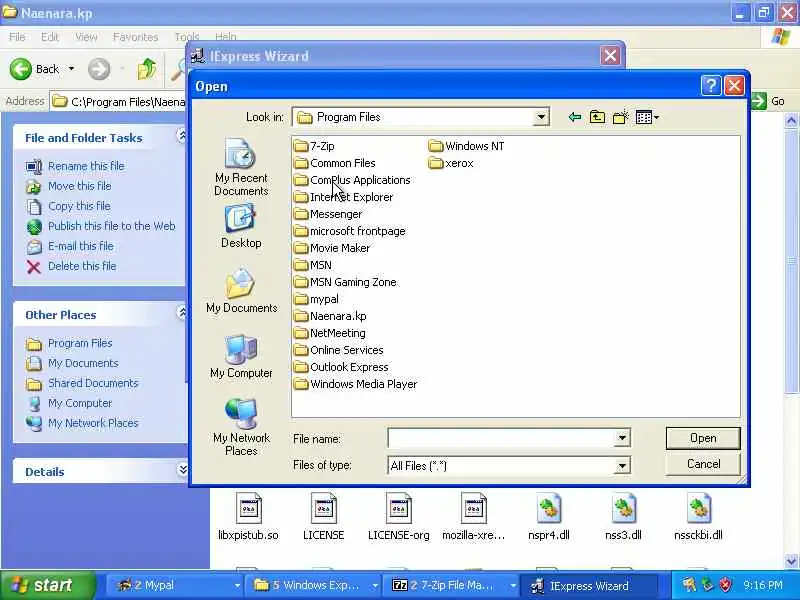Select the Naenara.kp folder in file list
The image size is (800, 600).
331,316
